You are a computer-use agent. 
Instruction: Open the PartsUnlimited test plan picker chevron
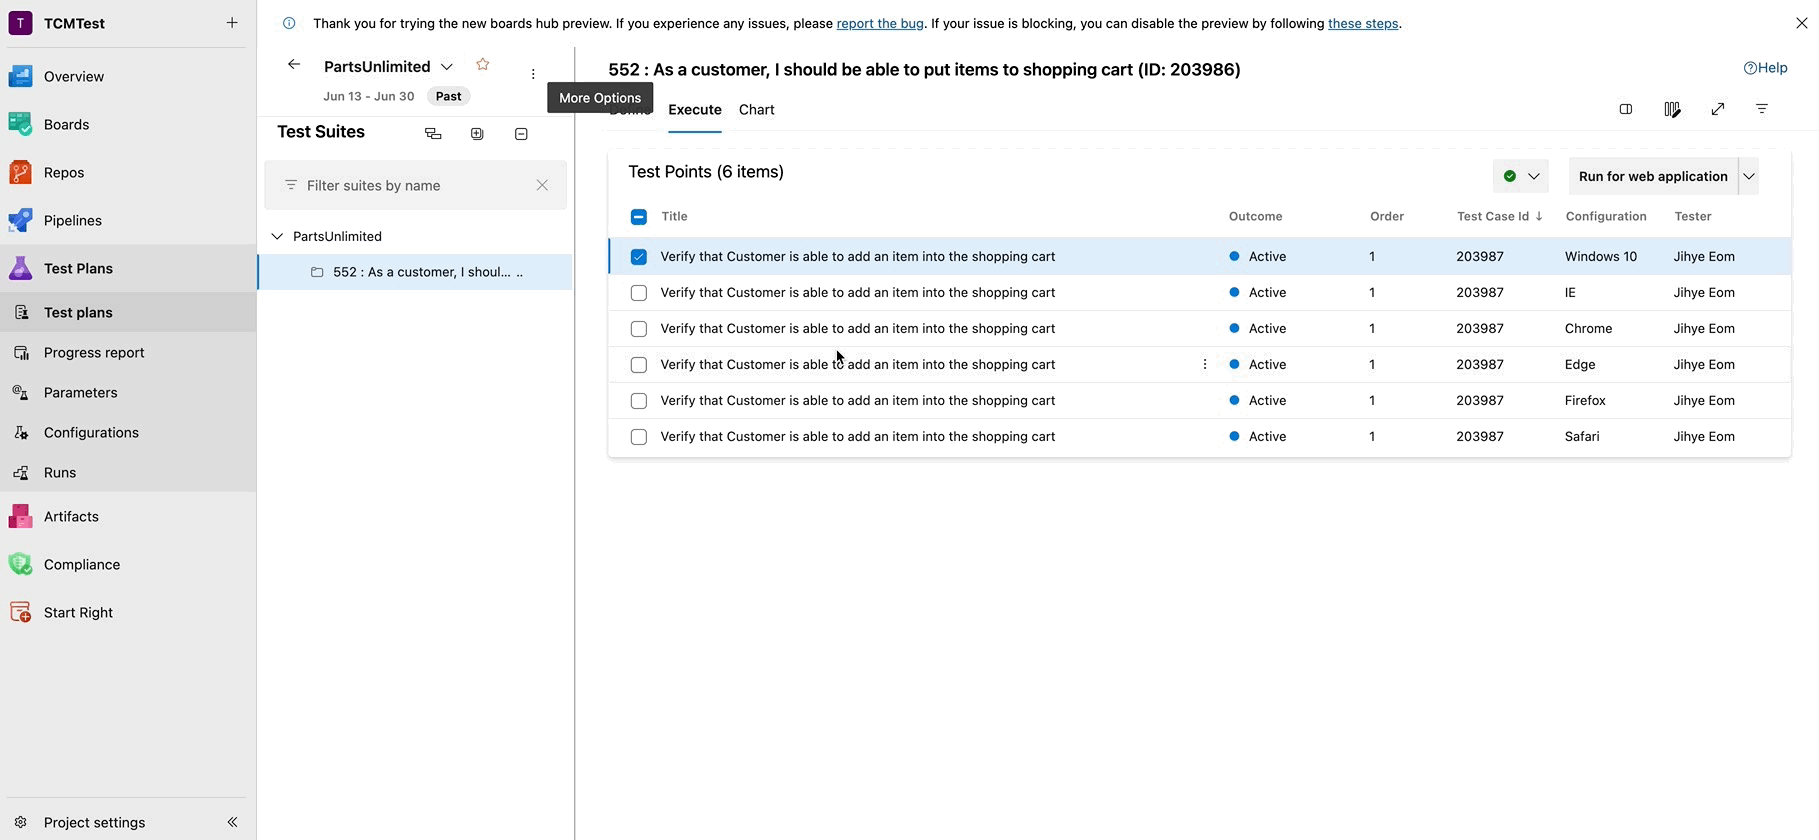tap(447, 67)
